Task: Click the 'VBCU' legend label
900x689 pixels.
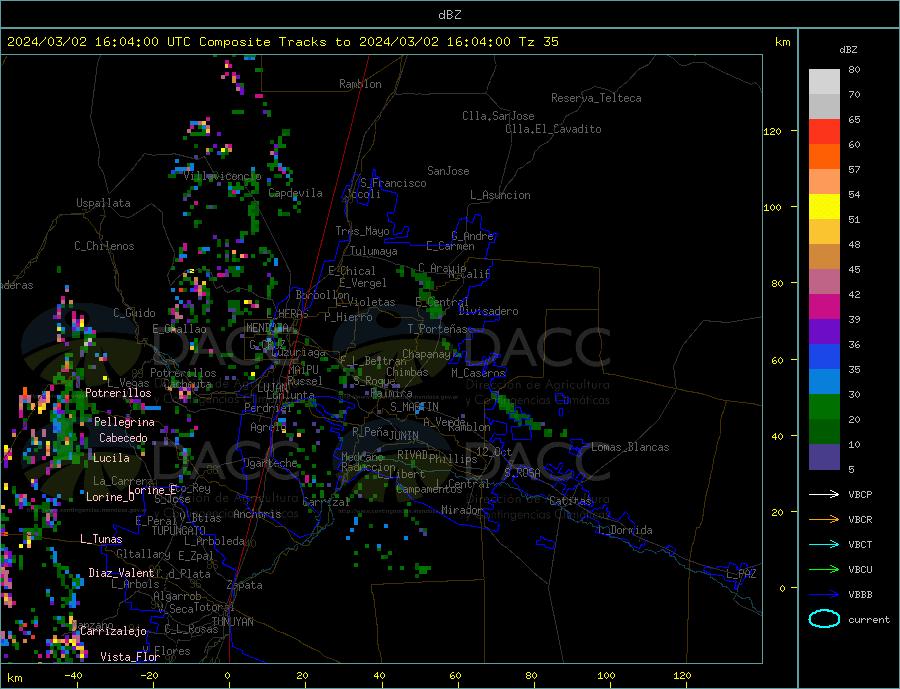Action: pos(860,570)
